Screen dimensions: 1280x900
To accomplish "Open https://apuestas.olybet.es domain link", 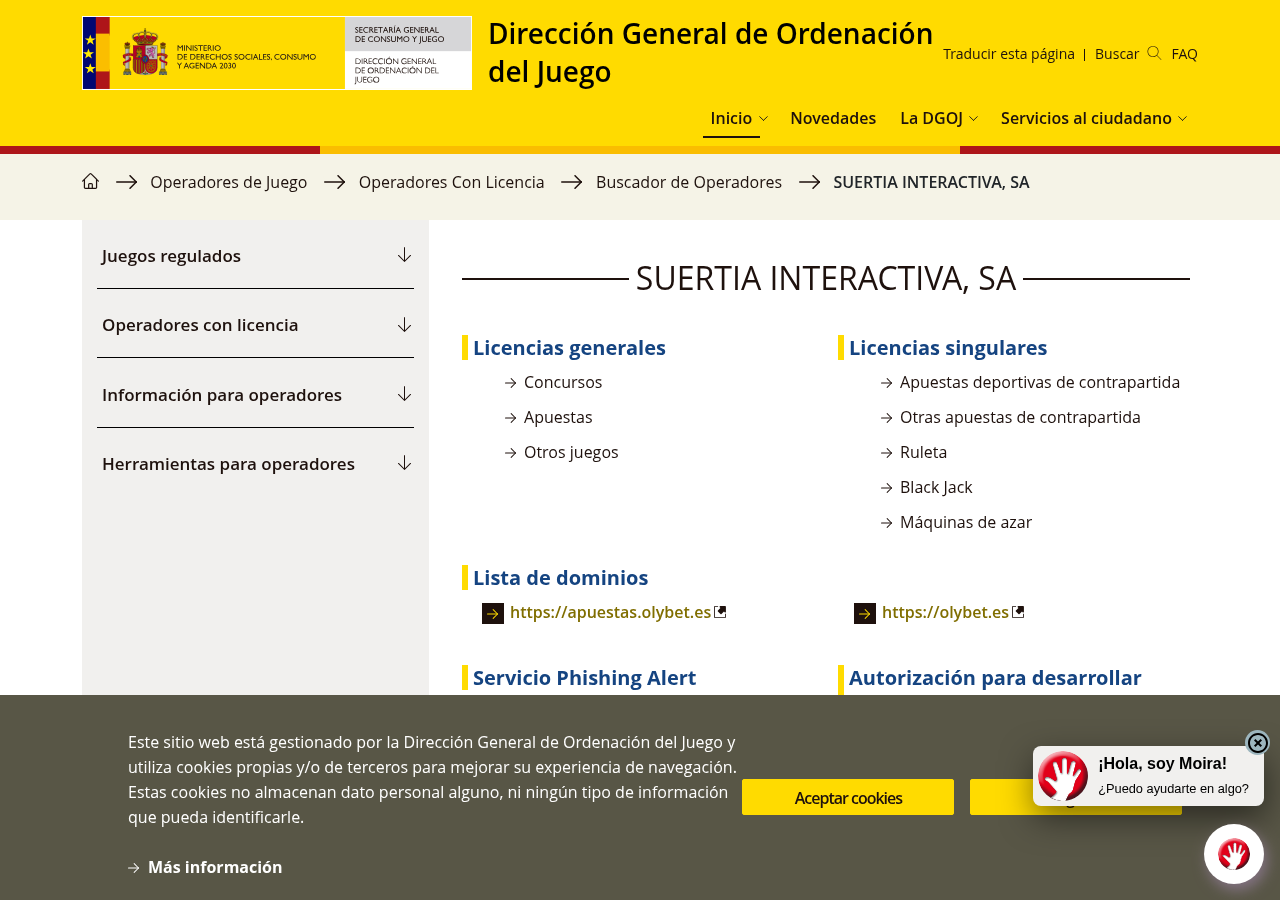I will click(610, 612).
